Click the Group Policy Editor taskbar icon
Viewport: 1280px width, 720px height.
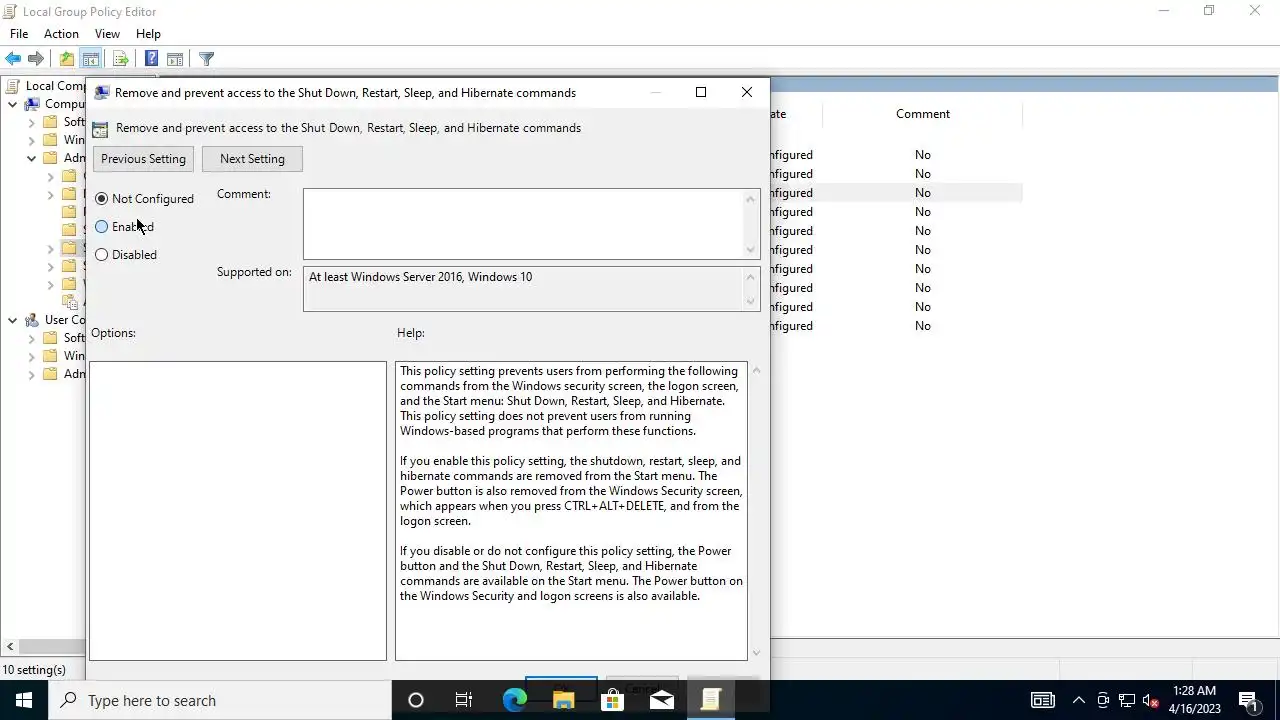click(x=710, y=700)
